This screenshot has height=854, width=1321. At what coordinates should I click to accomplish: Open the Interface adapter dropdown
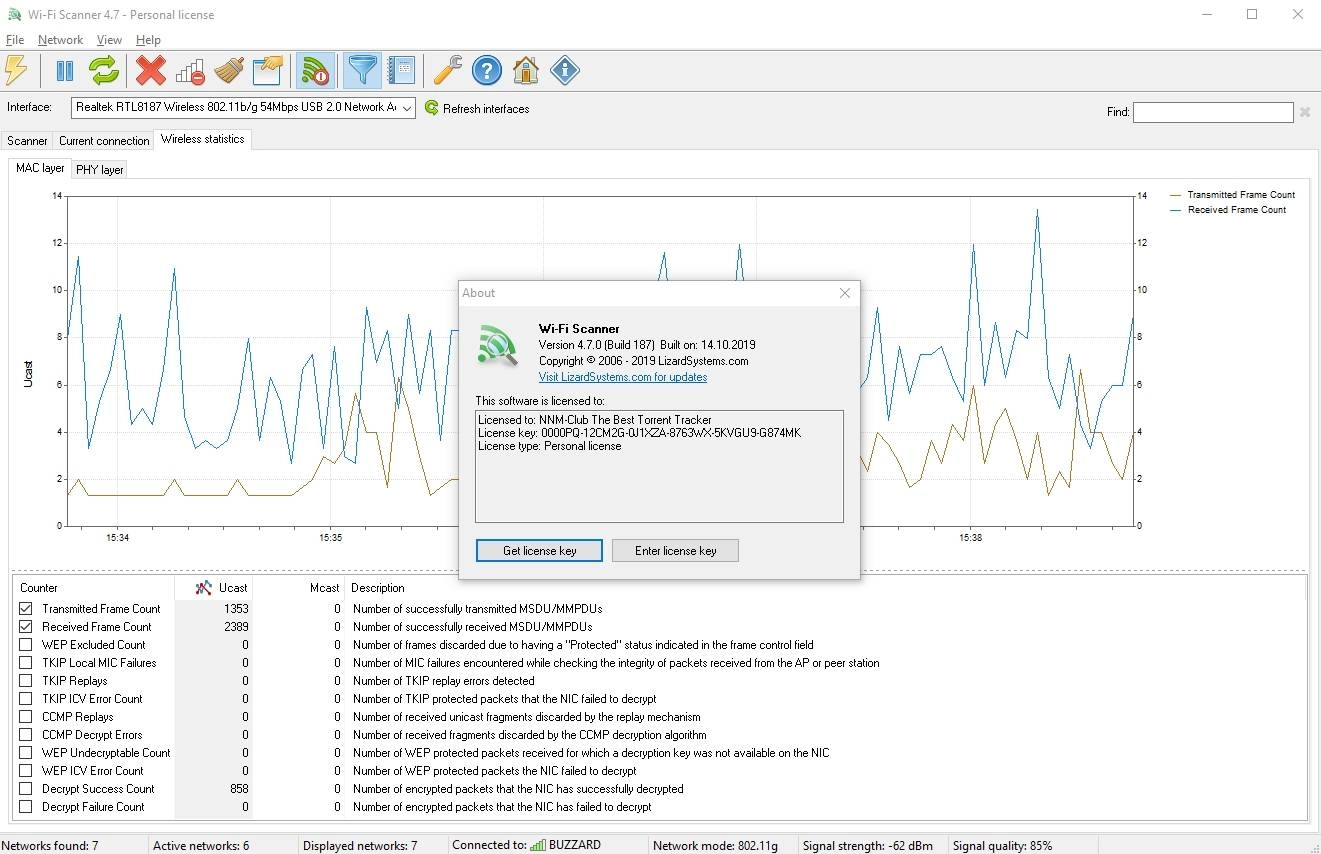point(243,107)
